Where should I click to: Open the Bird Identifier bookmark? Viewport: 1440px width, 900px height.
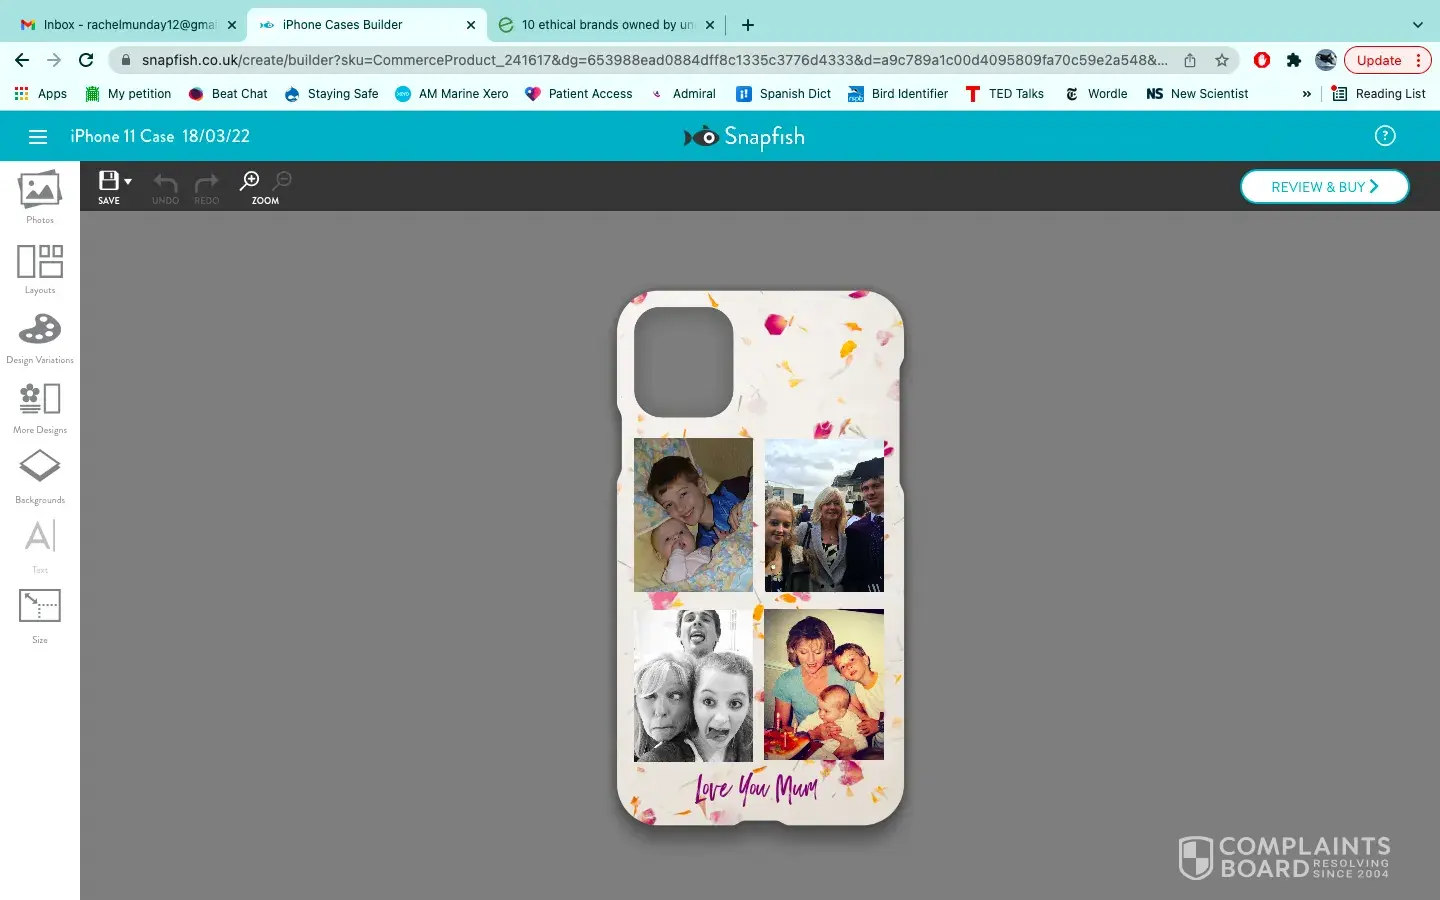tap(898, 94)
